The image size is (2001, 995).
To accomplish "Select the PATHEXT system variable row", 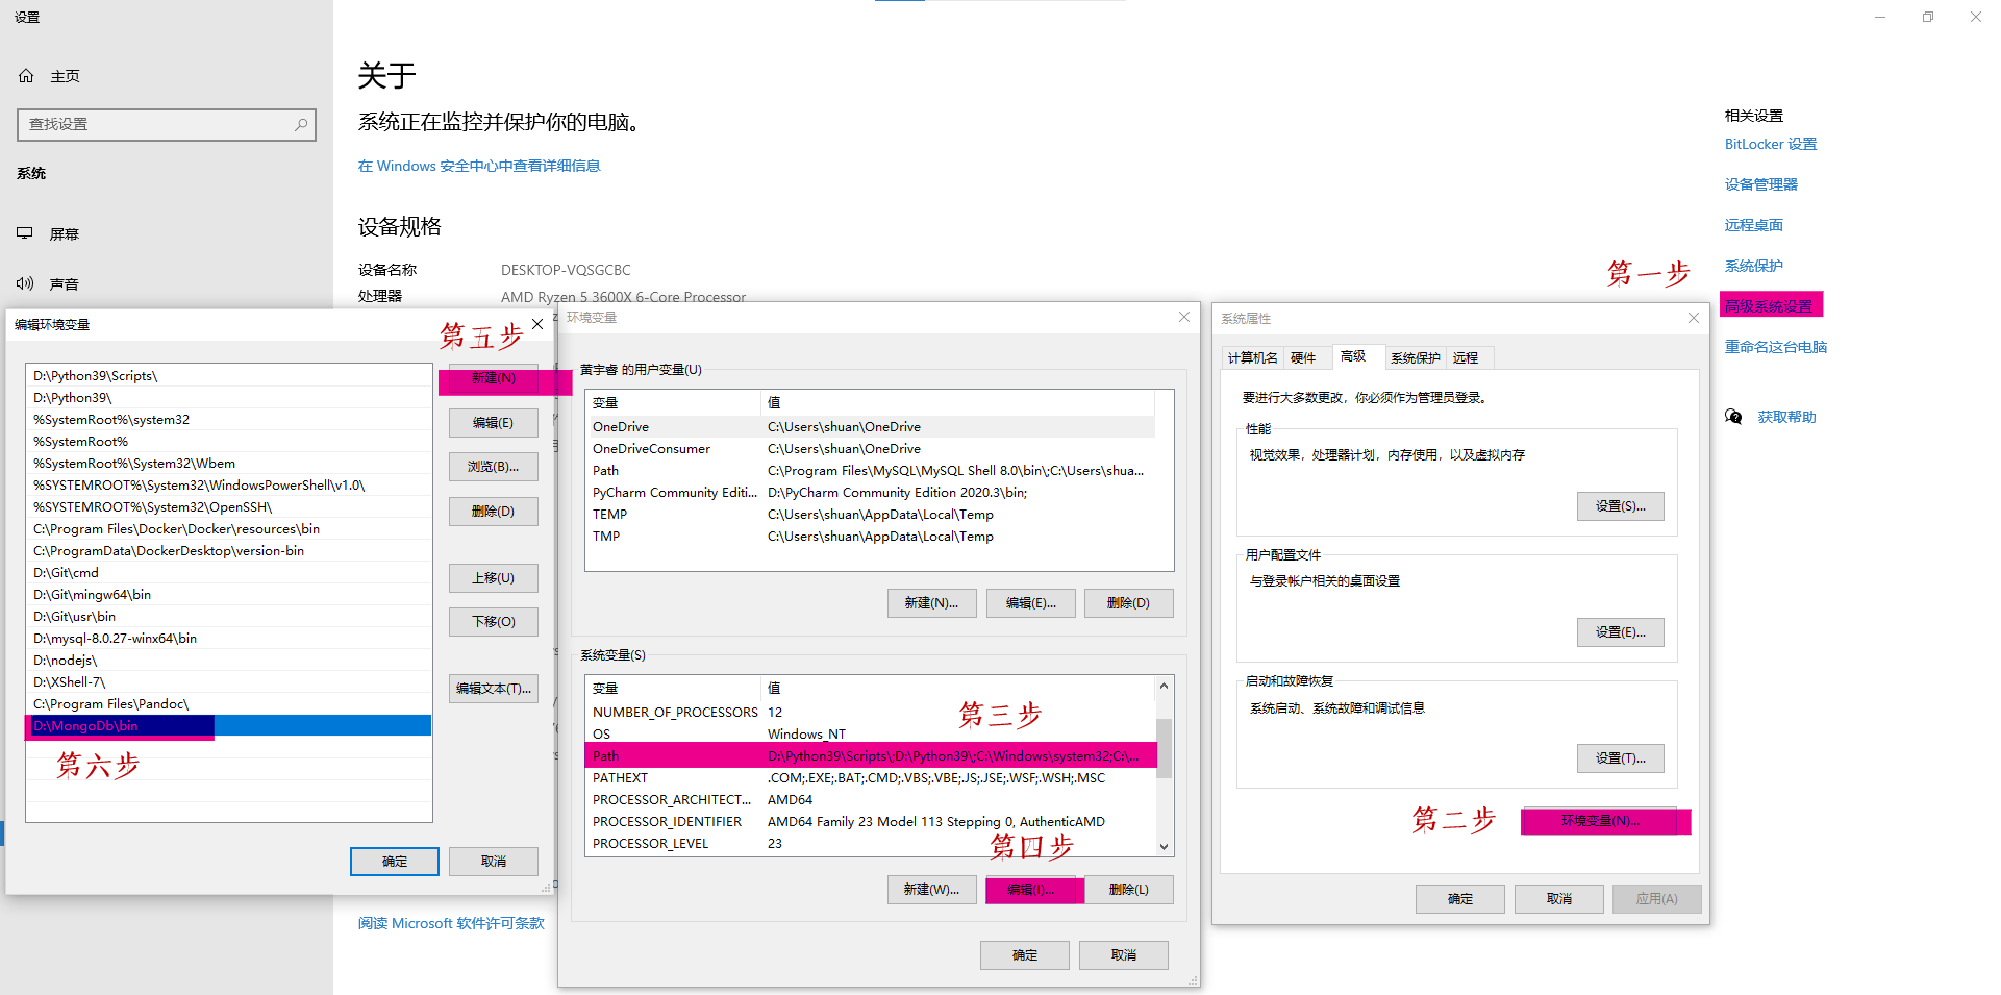I will (x=871, y=778).
